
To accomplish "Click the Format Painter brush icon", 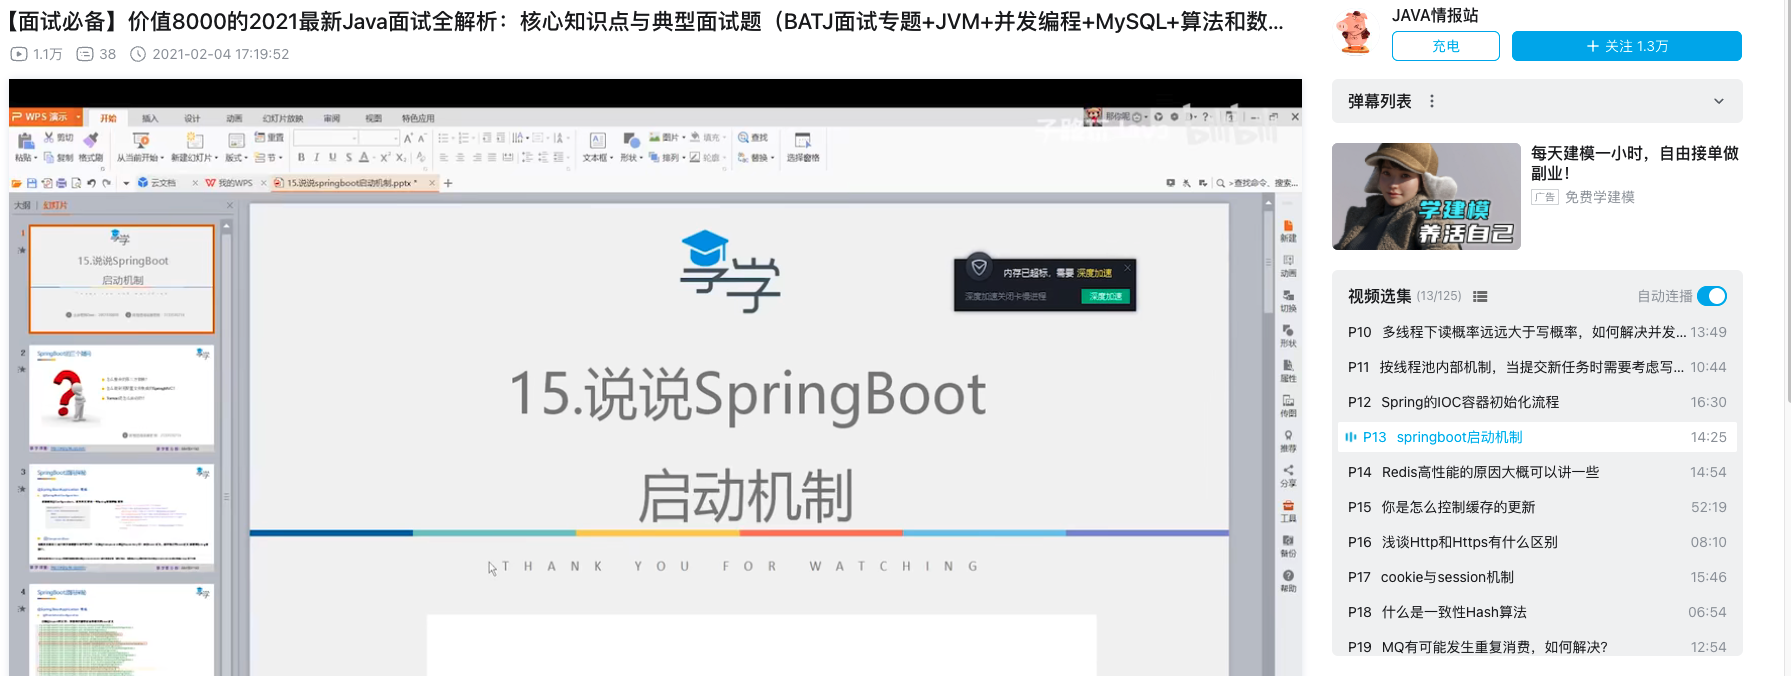I will (x=91, y=140).
